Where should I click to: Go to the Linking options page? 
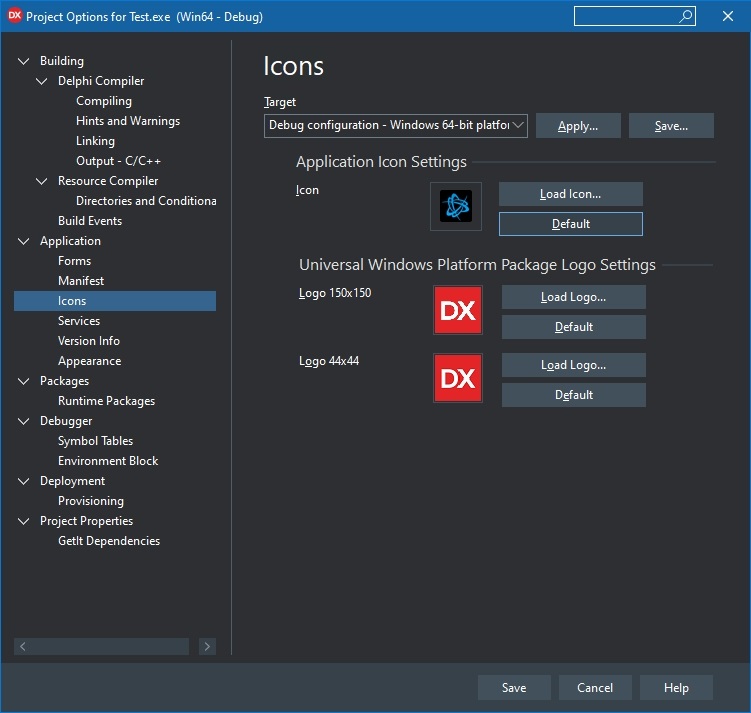tap(95, 141)
